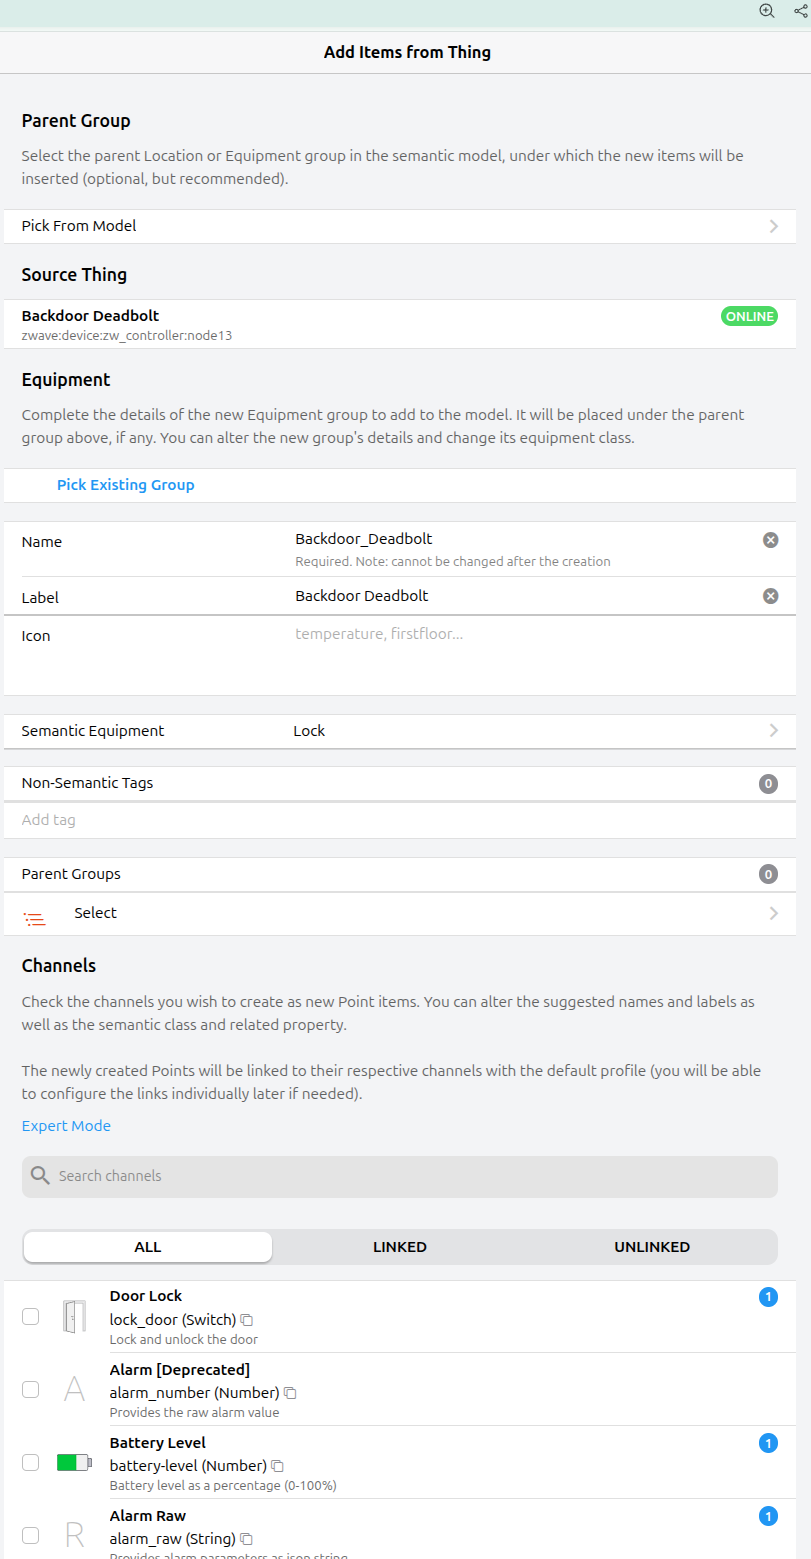Image resolution: width=811 pixels, height=1559 pixels.
Task: Clear the Label field with its X icon
Action: click(770, 596)
